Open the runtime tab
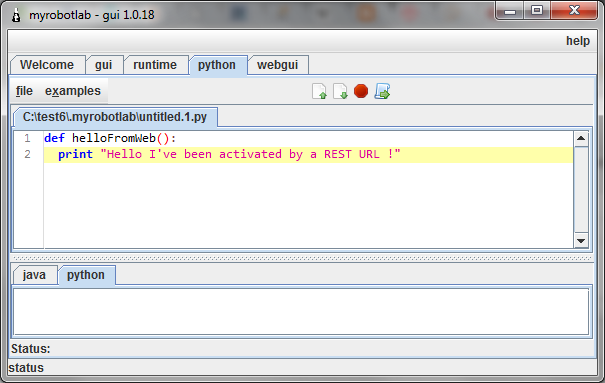The height and width of the screenshot is (383, 605). pyautogui.click(x=155, y=65)
